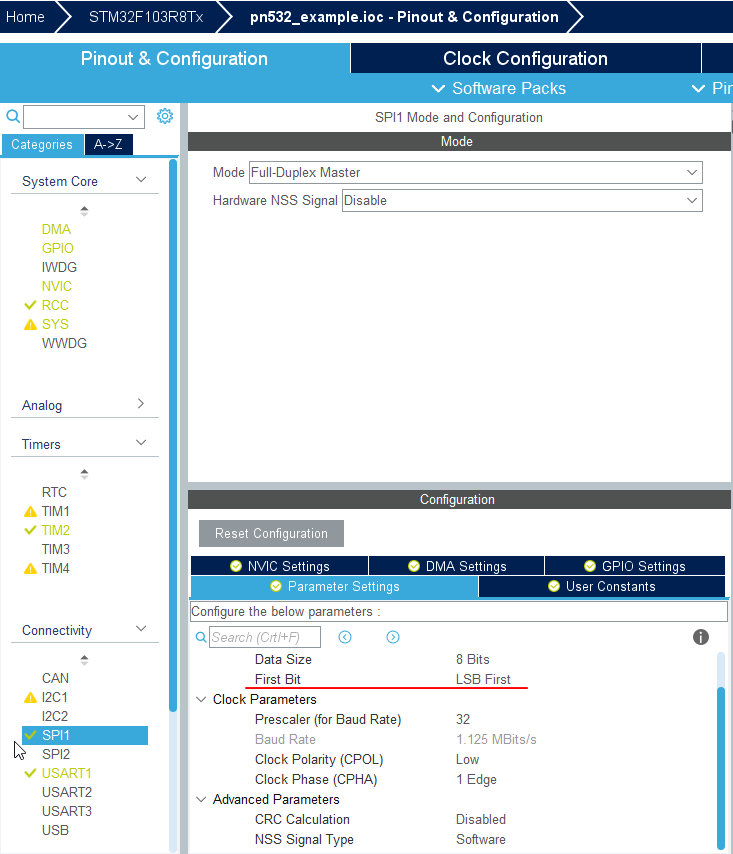Collapse the Timers category
Viewport: 733px width, 854px height.
pos(141,443)
